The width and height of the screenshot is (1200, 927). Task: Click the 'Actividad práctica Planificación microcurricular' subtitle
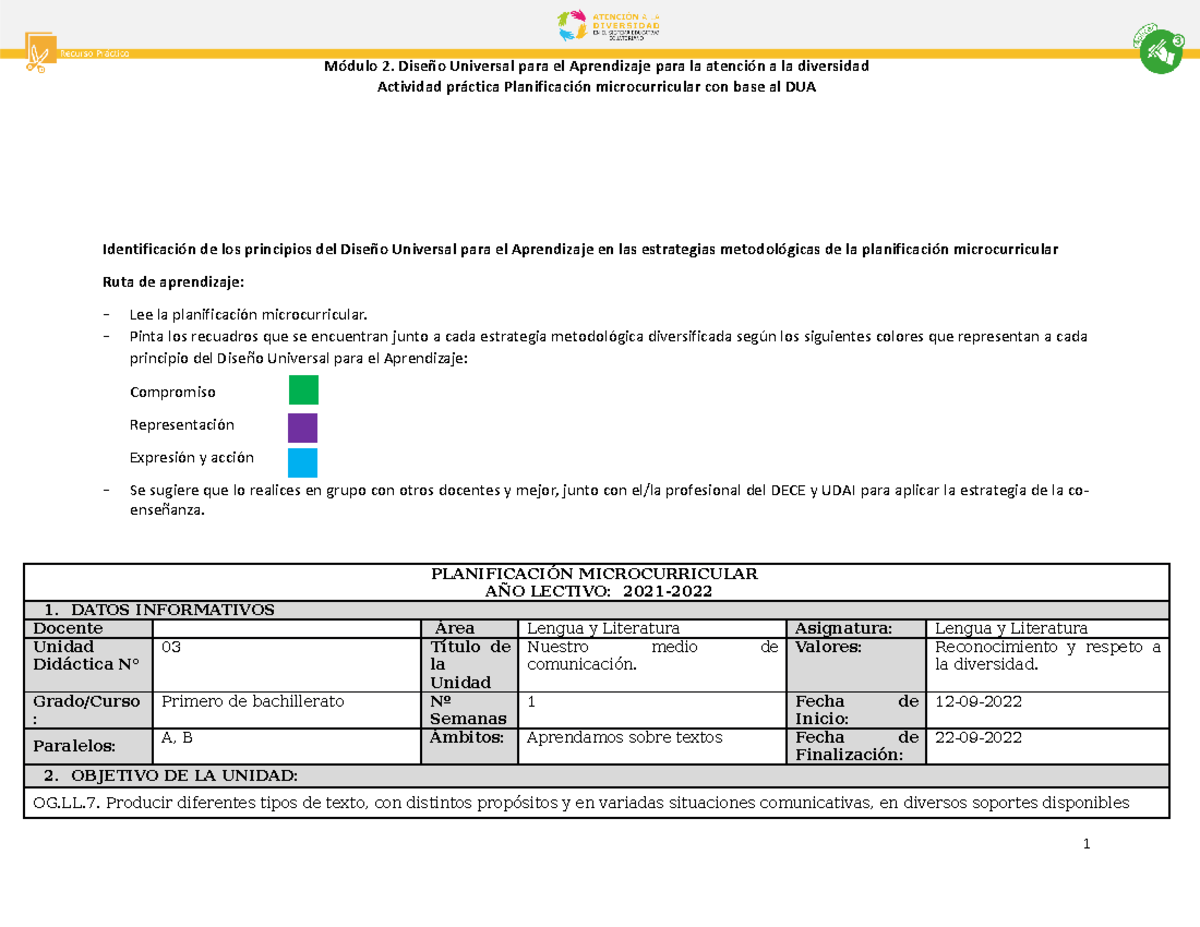coord(599,86)
